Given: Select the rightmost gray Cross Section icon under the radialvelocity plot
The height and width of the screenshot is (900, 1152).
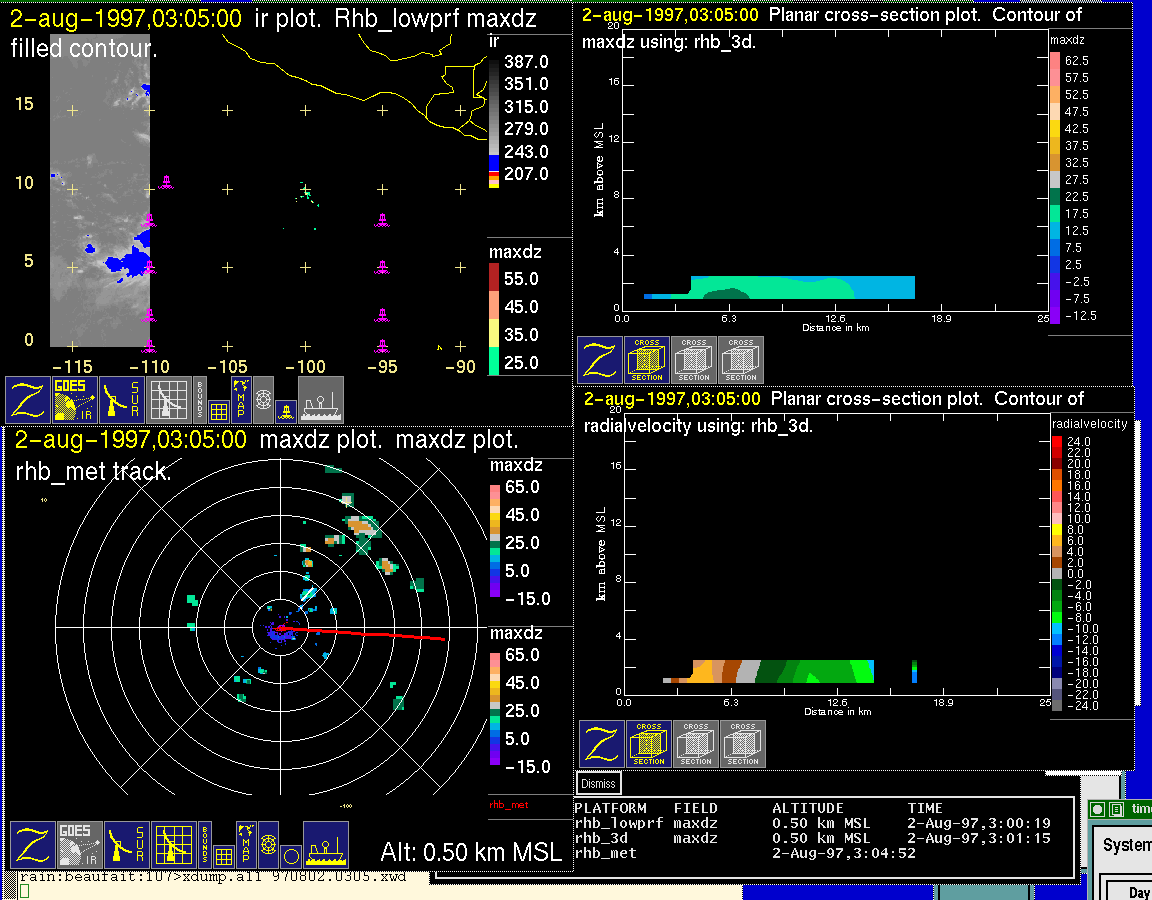Looking at the screenshot, I should [743, 744].
